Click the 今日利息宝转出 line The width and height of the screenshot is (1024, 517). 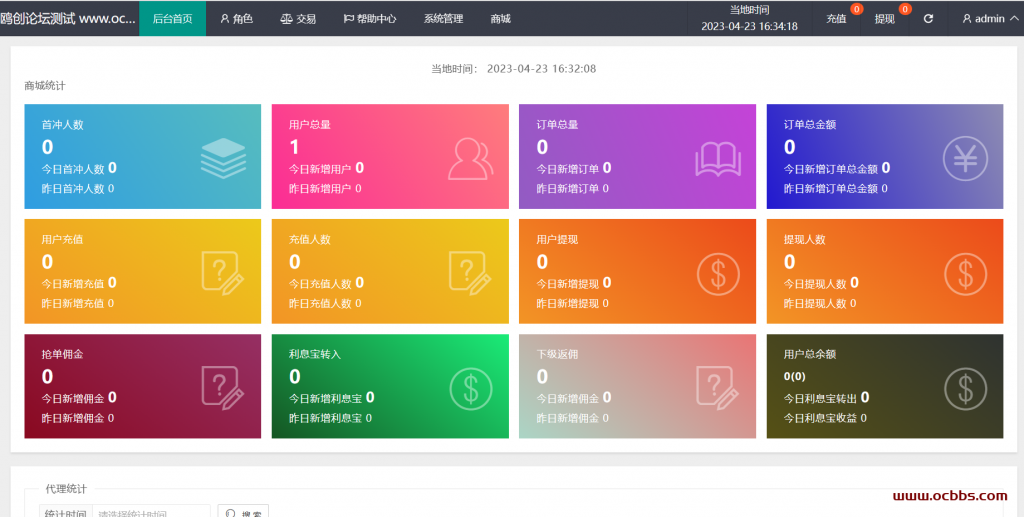pyautogui.click(x=826, y=398)
